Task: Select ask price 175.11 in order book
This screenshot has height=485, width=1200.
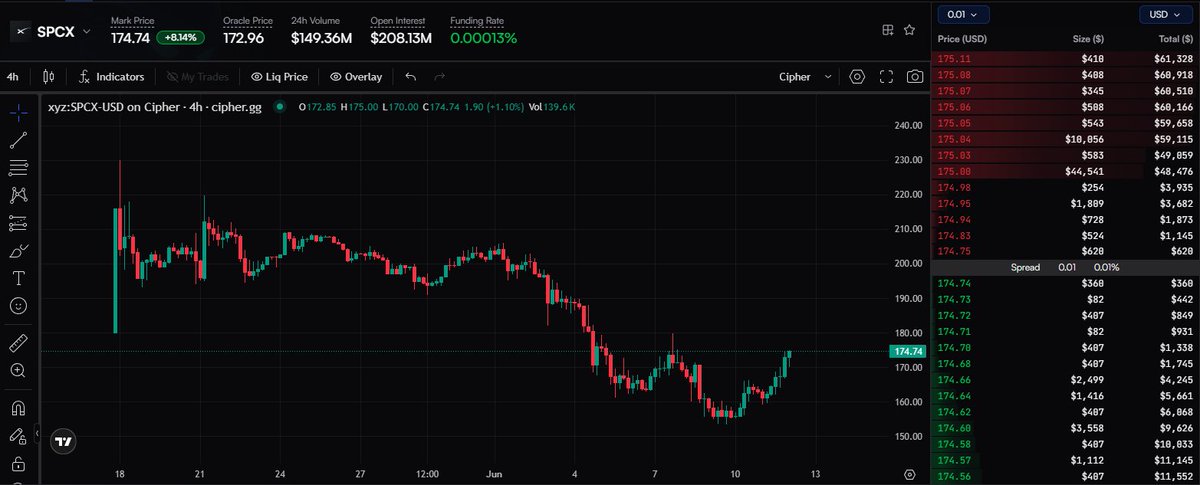Action: 953,59
